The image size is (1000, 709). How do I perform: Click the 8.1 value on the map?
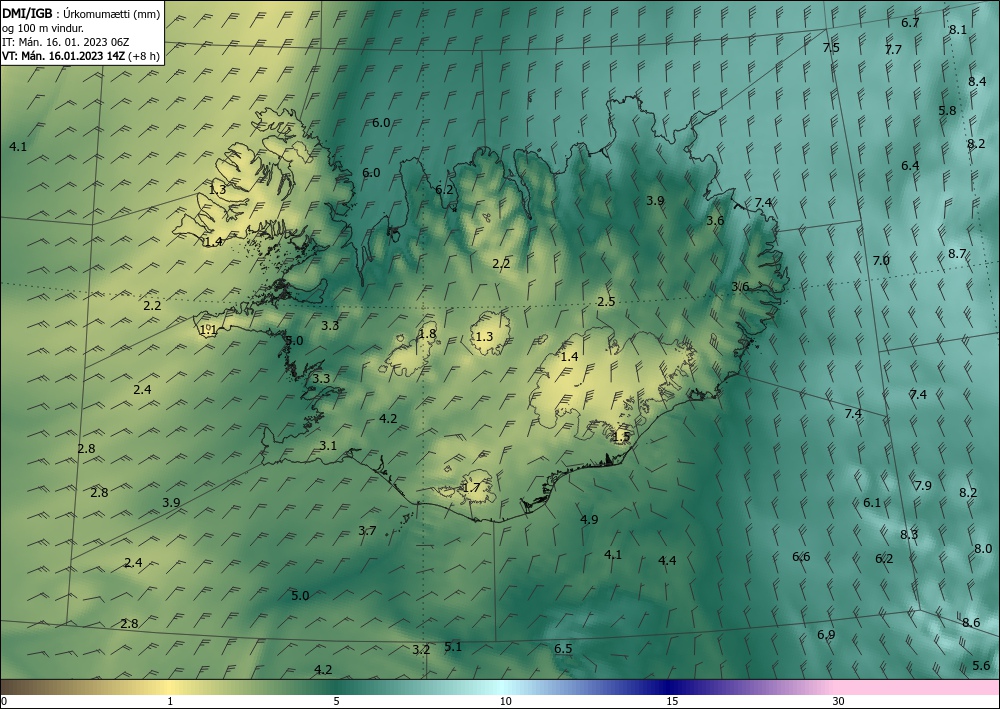tap(958, 29)
